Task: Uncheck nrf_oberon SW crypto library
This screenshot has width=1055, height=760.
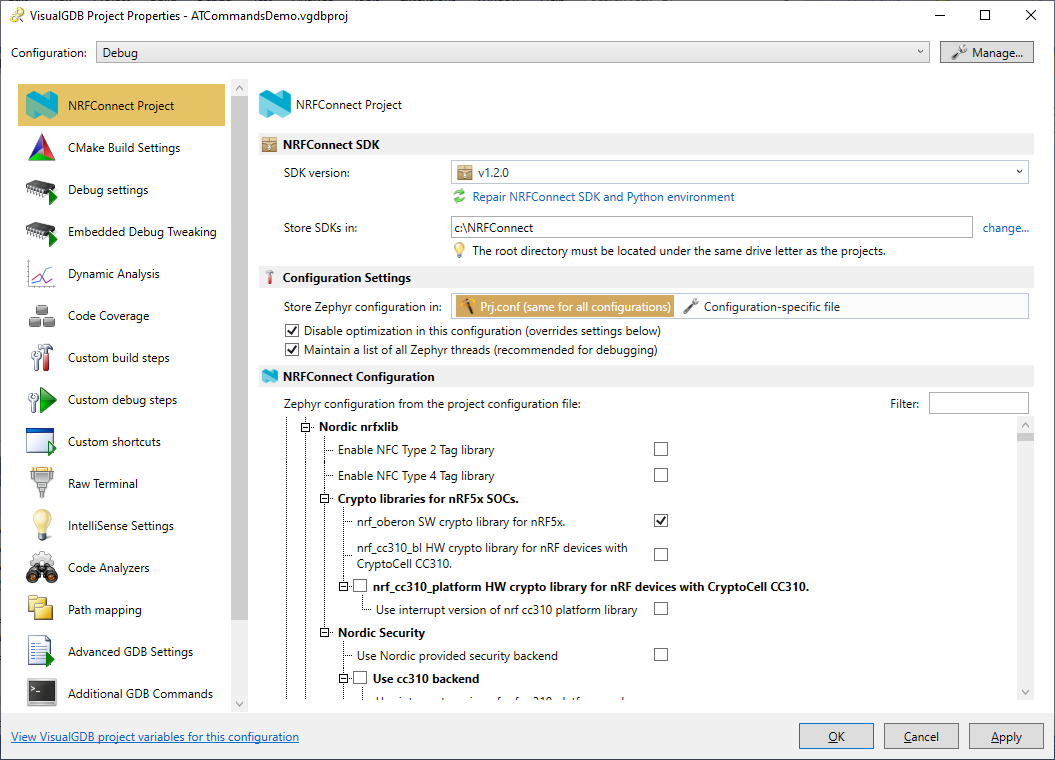Action: pyautogui.click(x=661, y=521)
